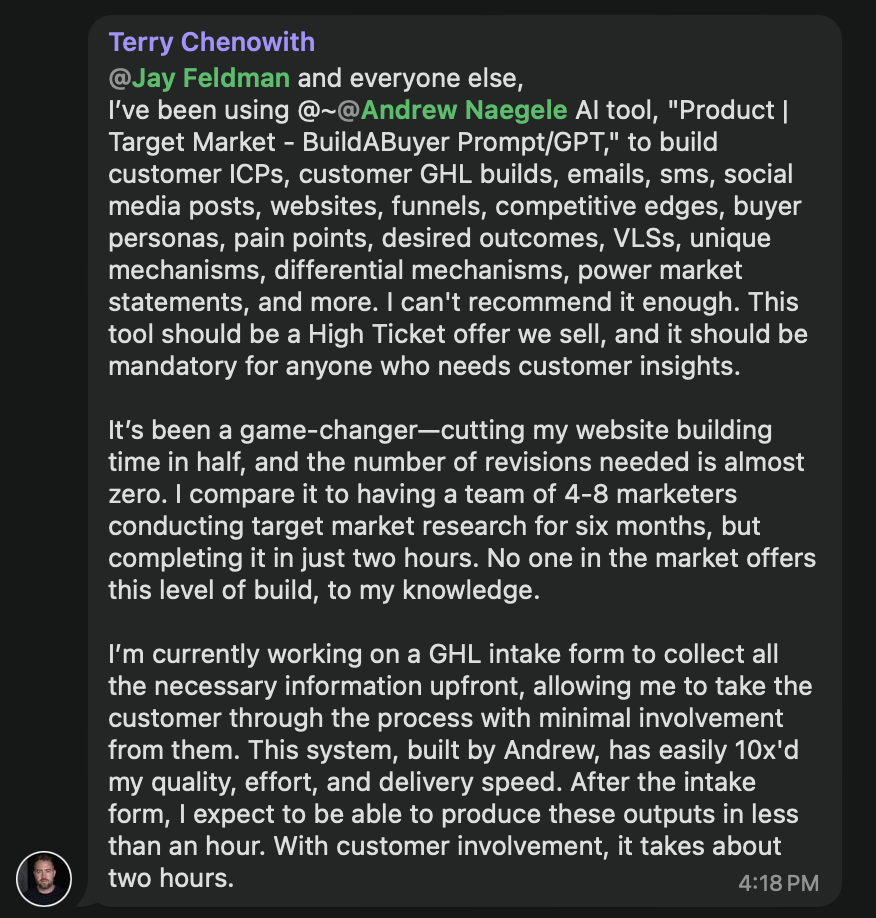
Task: Open the @Andrew Naegele mention
Action: pyautogui.click(x=463, y=110)
